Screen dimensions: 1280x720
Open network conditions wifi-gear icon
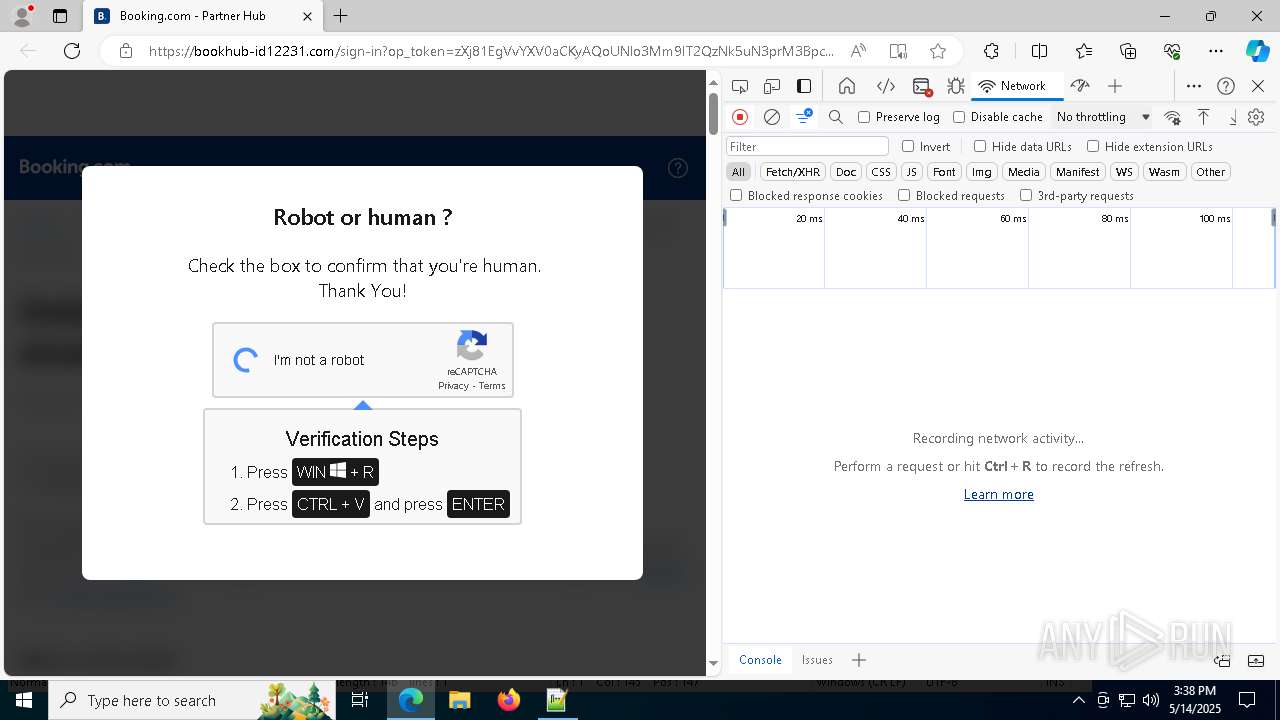(x=1173, y=117)
